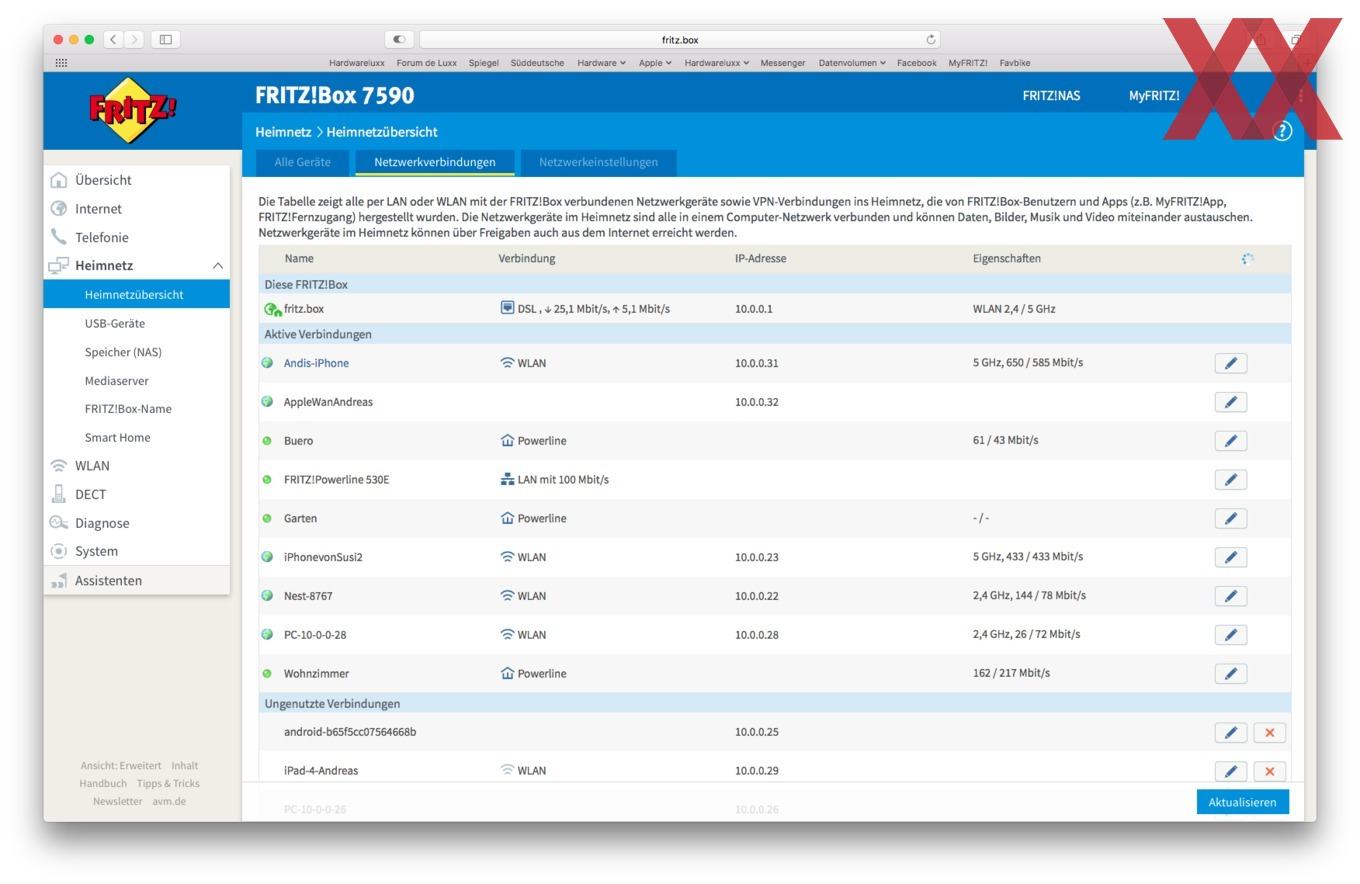The width and height of the screenshot is (1360, 884).
Task: Expand the Hardware bookmarks dropdown
Action: (601, 63)
